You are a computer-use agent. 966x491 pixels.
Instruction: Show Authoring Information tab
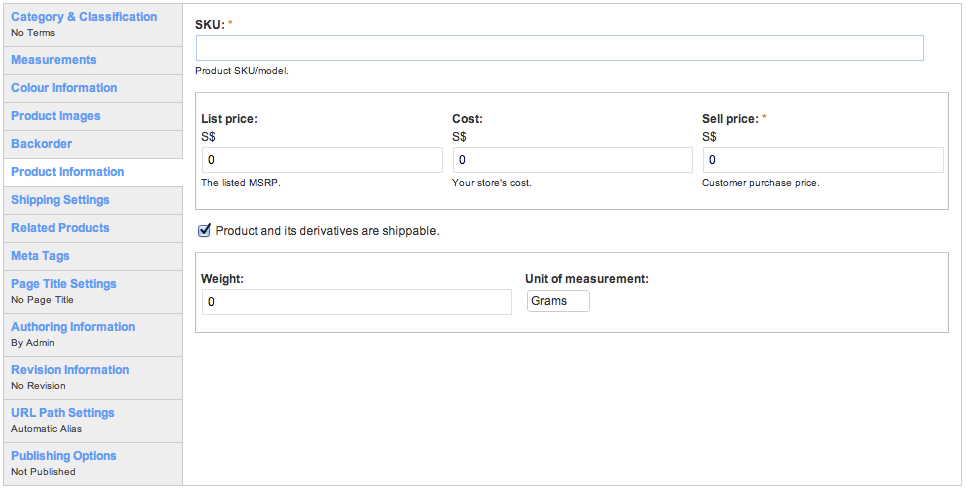pos(92,335)
